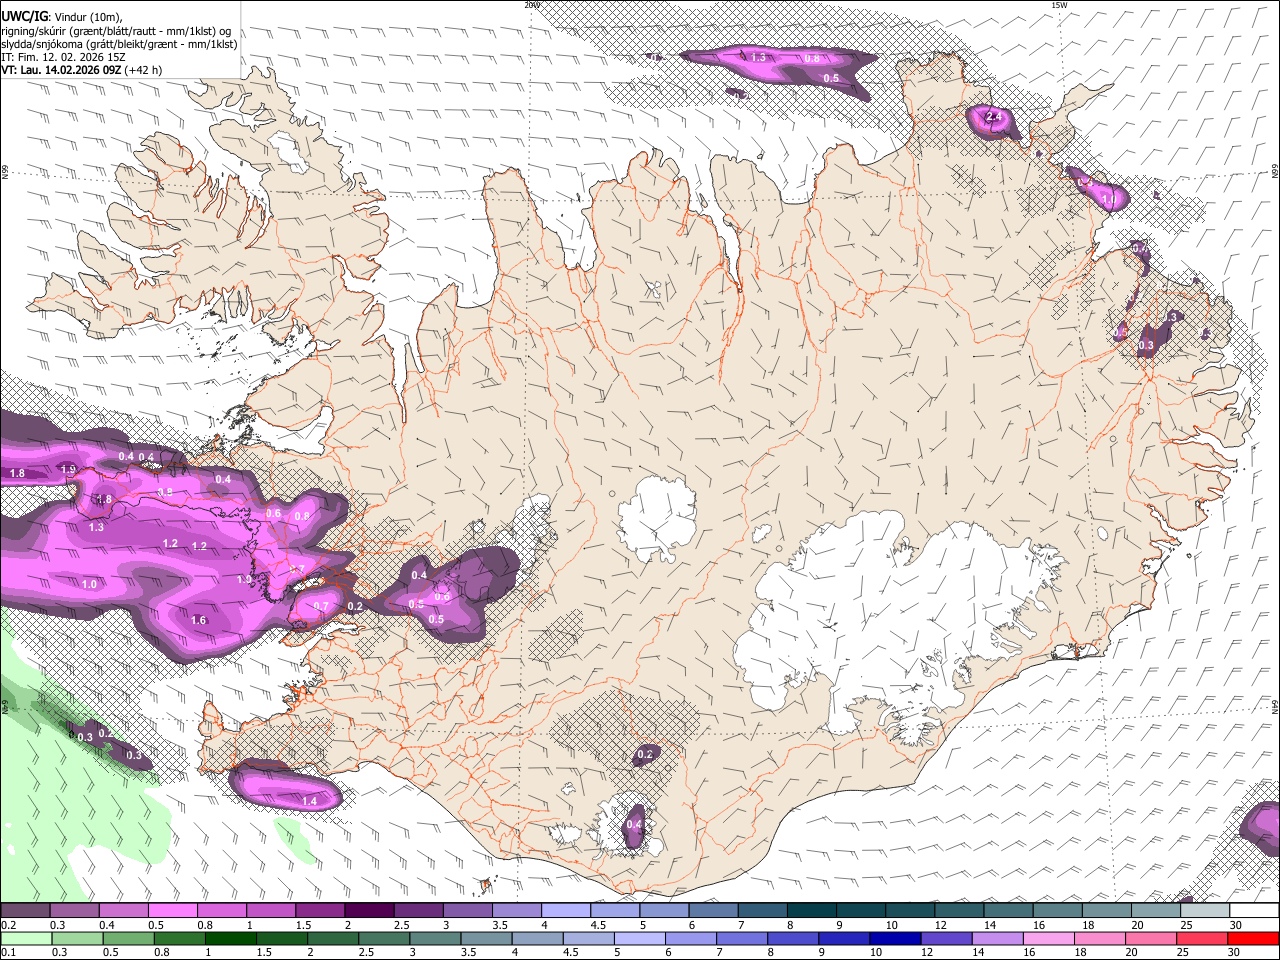This screenshot has width=1280, height=960.
Task: Select the top-row legend swatch starting at 1
Action: (x=270, y=910)
